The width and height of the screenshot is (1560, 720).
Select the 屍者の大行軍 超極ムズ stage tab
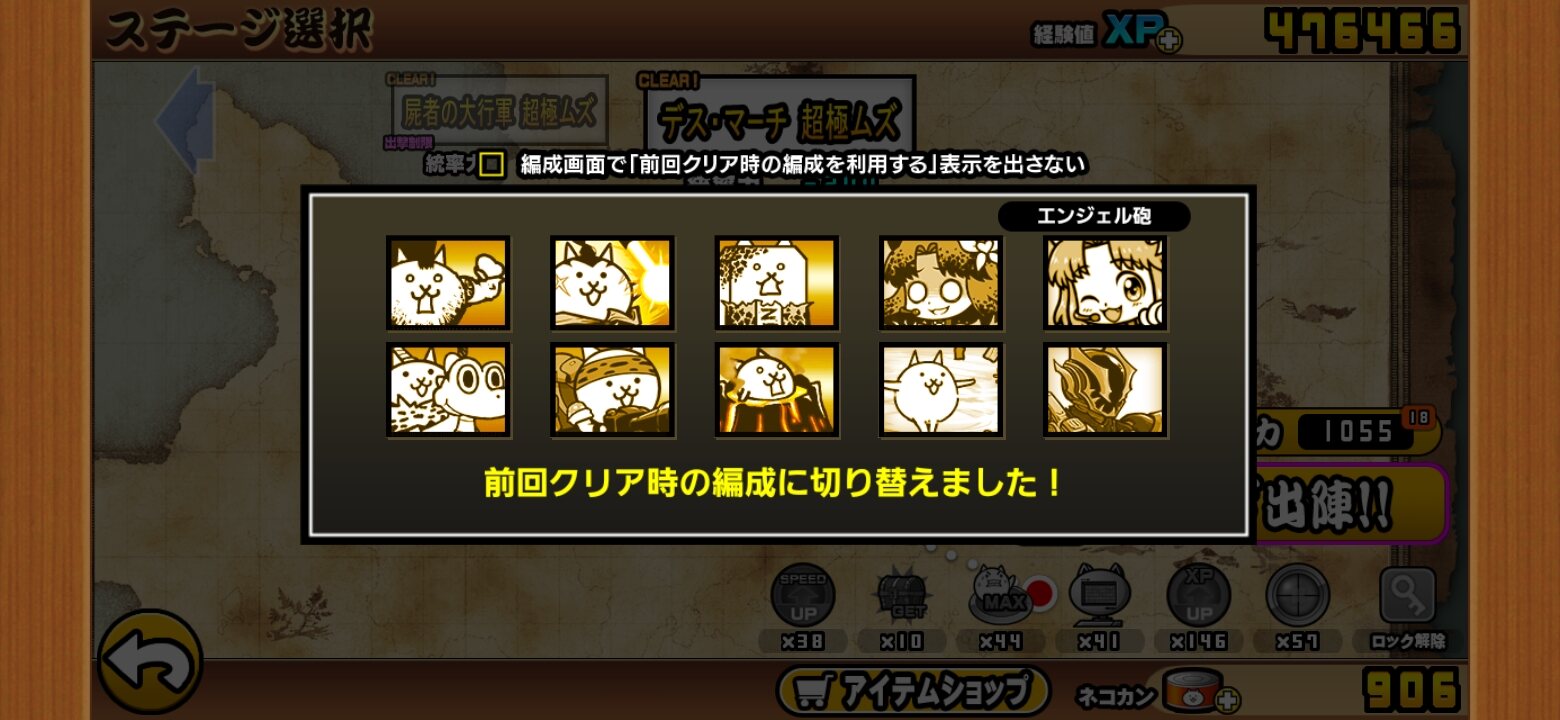pos(499,108)
